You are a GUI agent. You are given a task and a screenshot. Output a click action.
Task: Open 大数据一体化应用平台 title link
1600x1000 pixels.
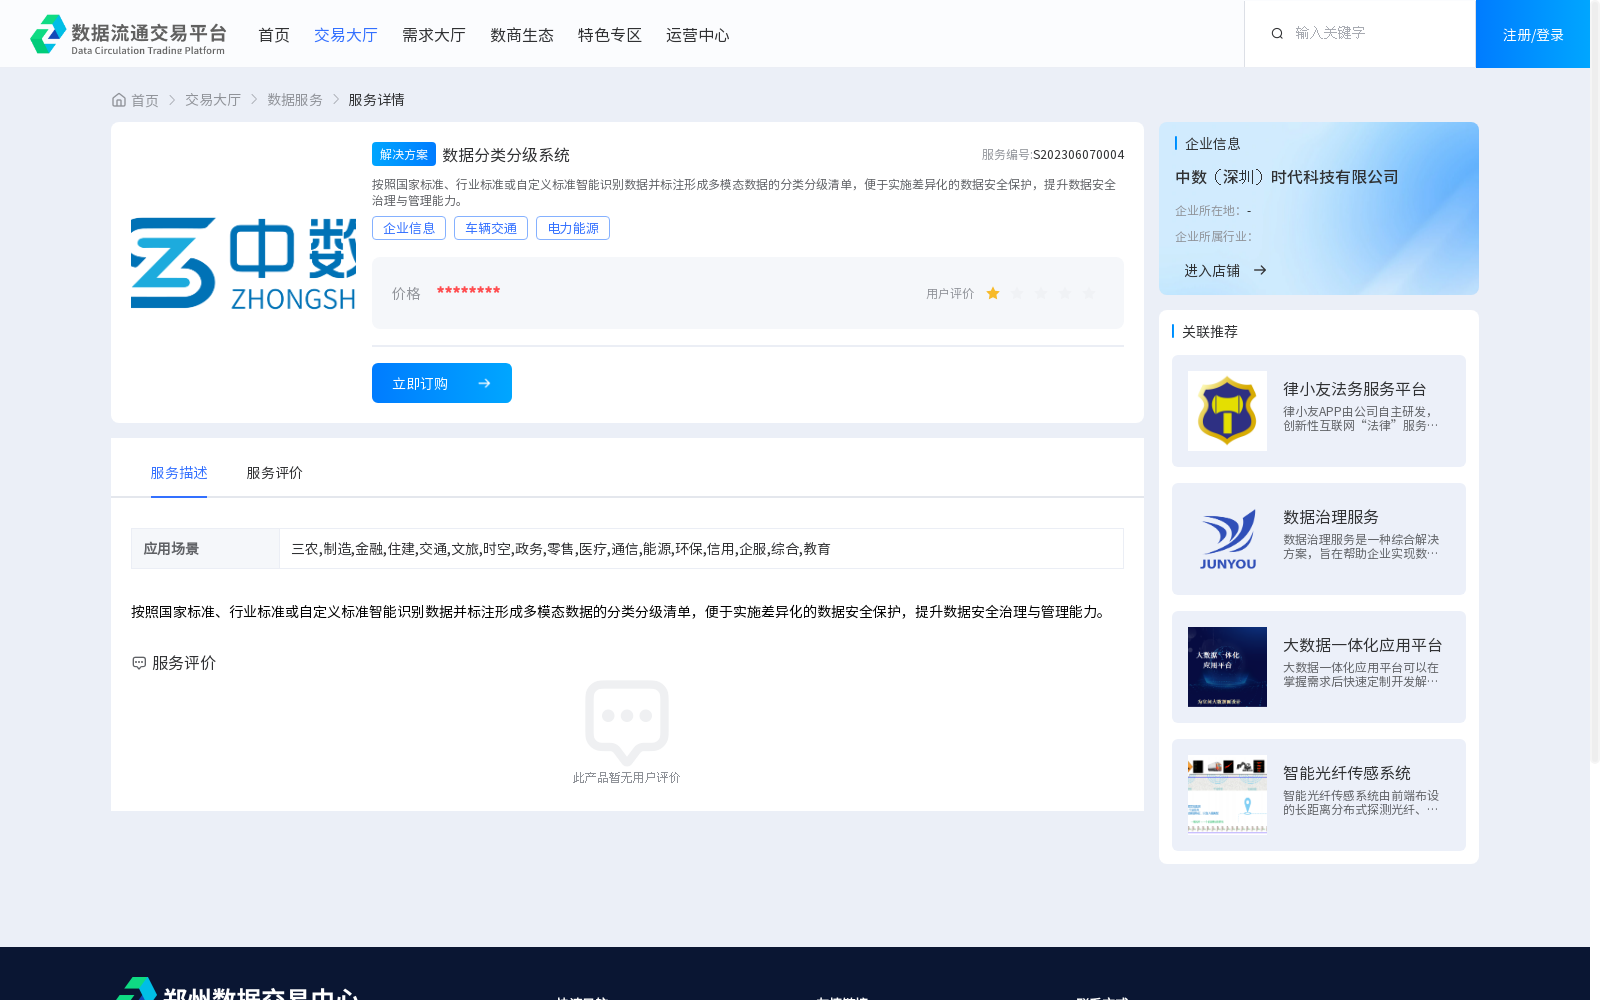pyautogui.click(x=1363, y=645)
